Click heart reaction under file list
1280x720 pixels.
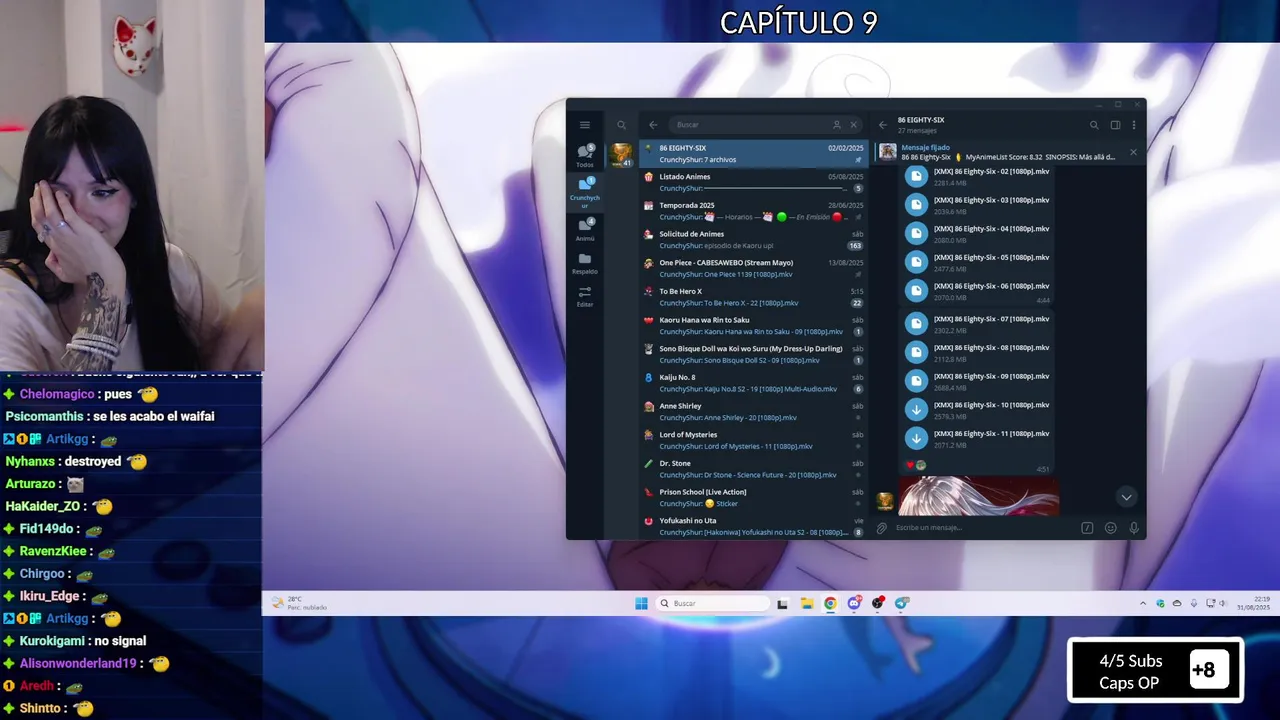pos(910,465)
